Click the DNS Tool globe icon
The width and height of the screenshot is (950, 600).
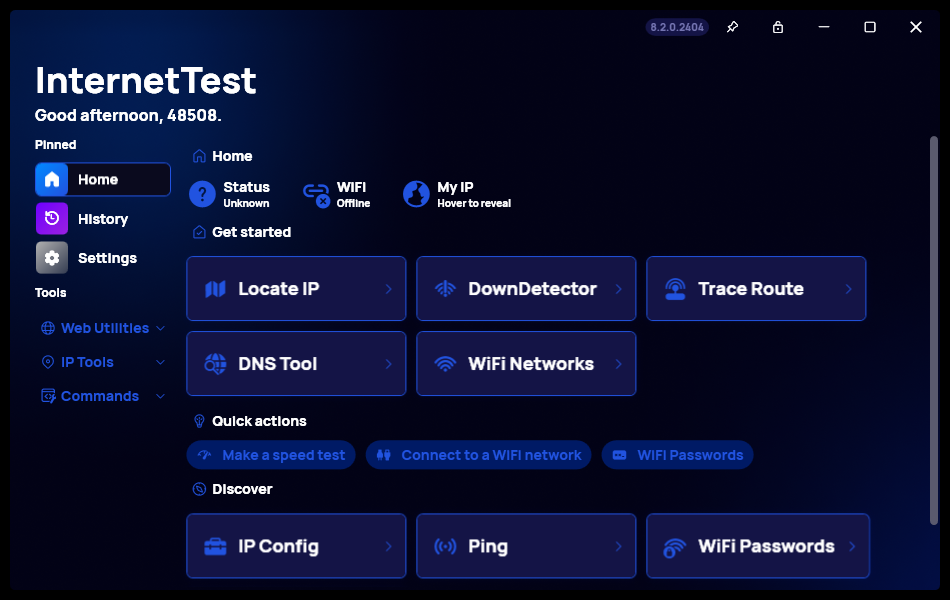point(215,364)
